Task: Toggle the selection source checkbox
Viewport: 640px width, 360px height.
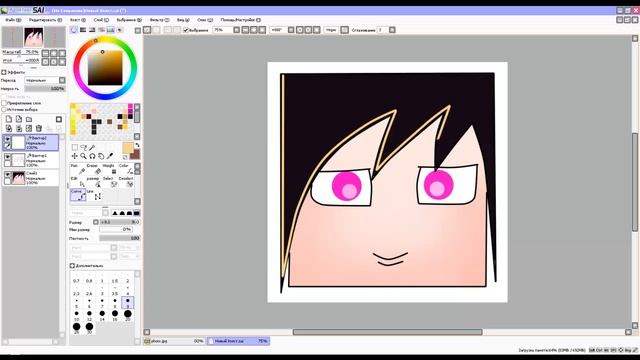Action: pyautogui.click(x=4, y=109)
